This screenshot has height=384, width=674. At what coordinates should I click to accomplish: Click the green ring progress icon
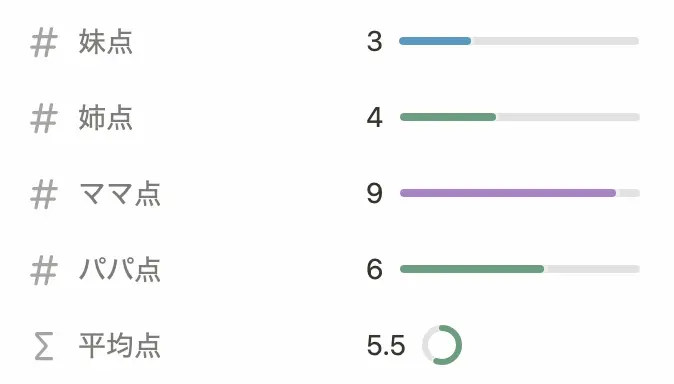click(x=442, y=345)
